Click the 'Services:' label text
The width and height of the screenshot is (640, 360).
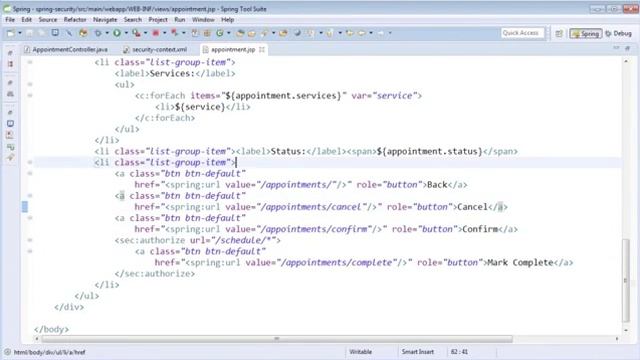(173, 73)
